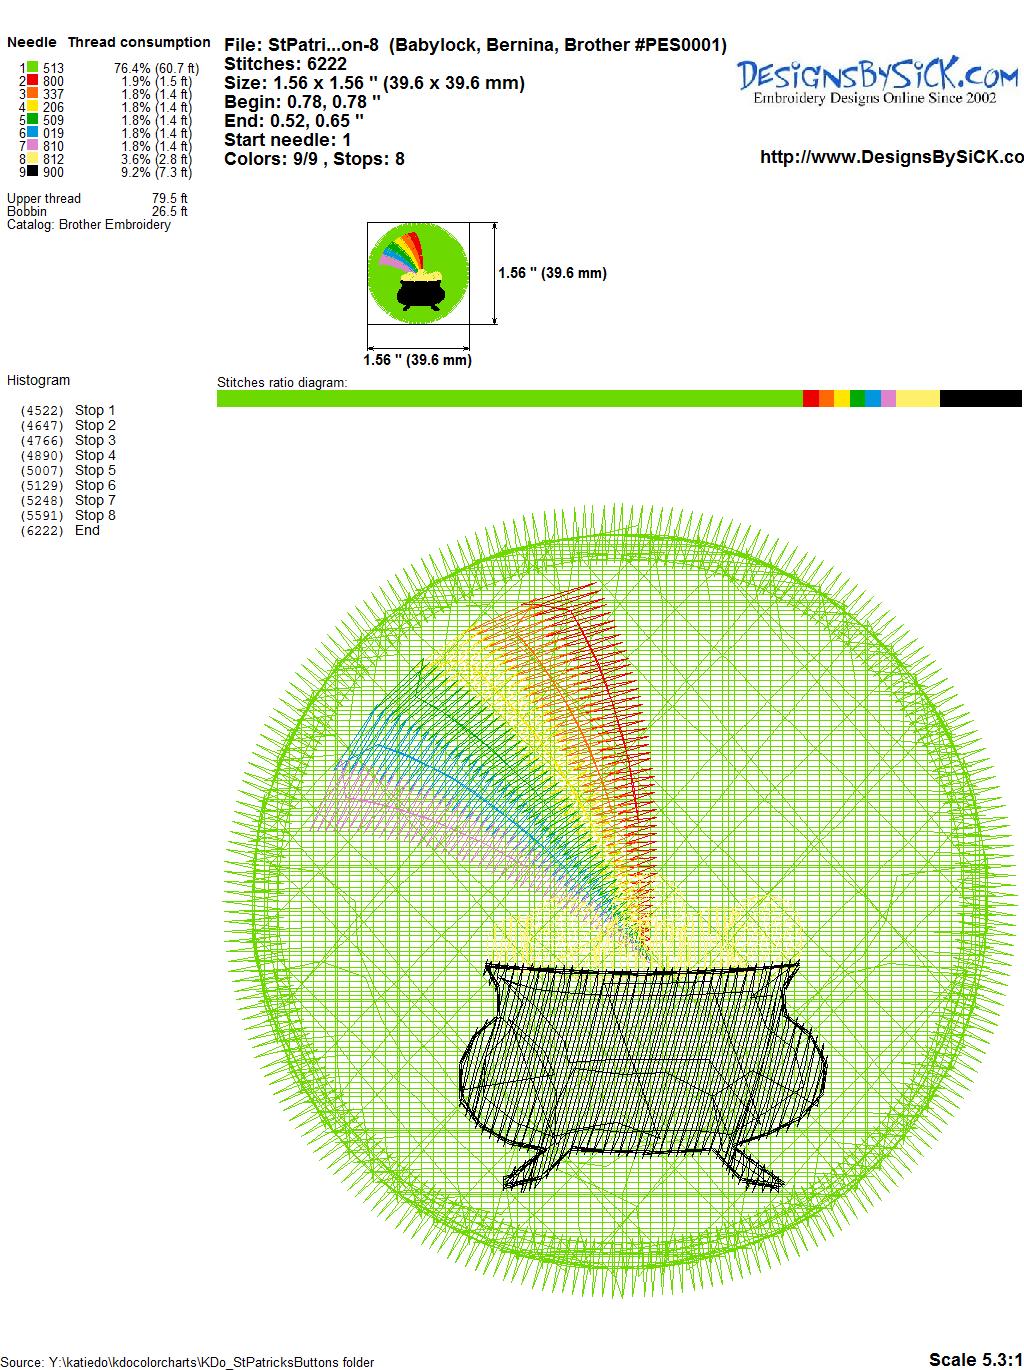Screen dimensions: 1024x1370
Task: Click the black segment of stitches ratio bar
Action: point(980,399)
